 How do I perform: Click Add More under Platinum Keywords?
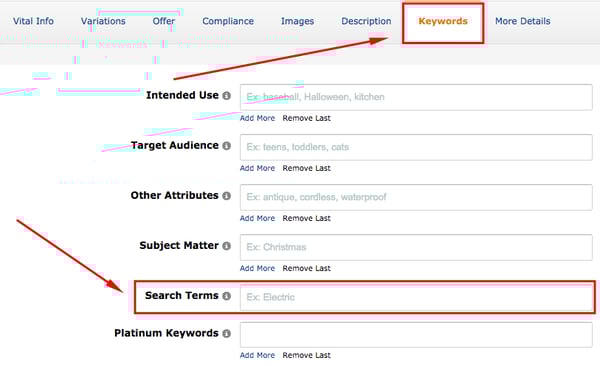(257, 355)
